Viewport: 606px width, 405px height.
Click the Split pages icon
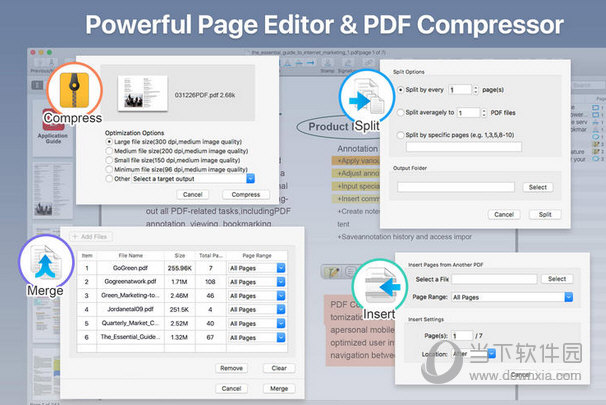tap(366, 97)
